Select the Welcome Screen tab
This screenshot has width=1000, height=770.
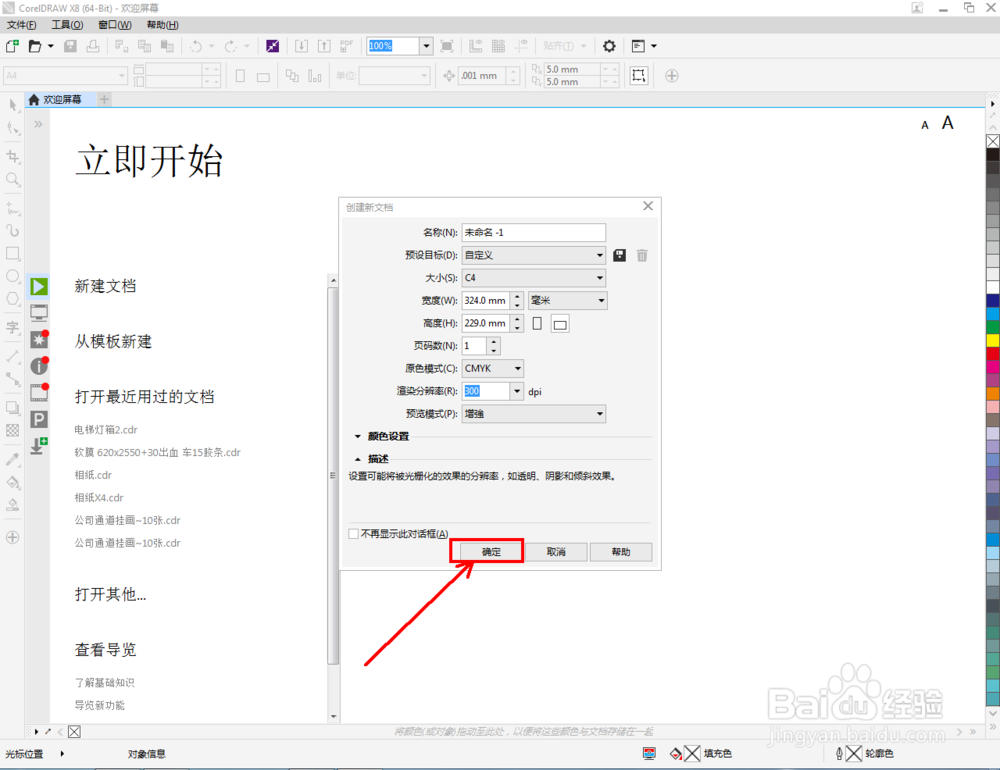pyautogui.click(x=61, y=100)
